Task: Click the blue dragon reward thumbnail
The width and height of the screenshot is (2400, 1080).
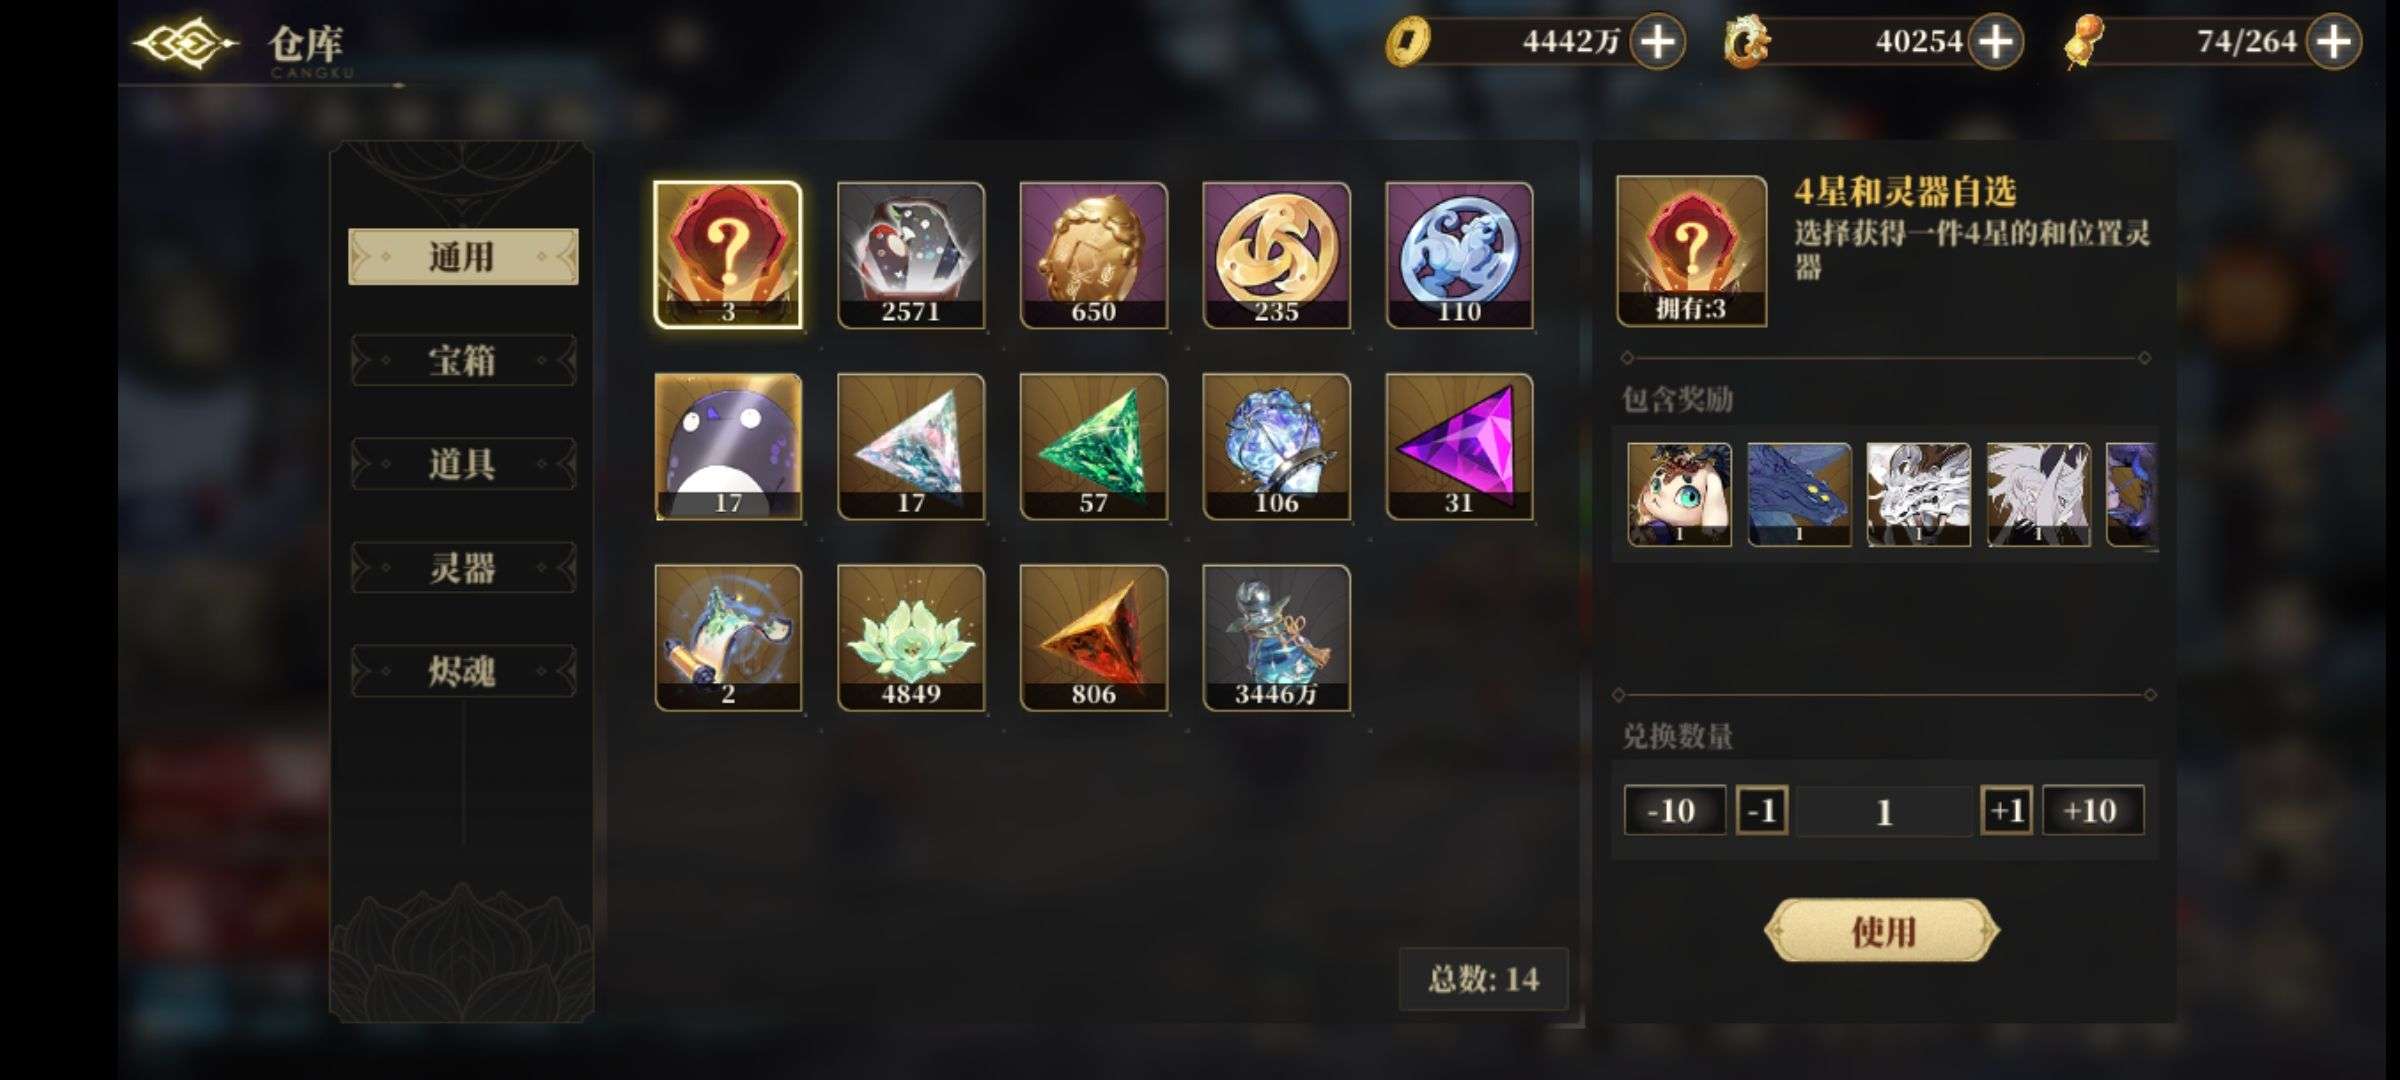Action: (1798, 495)
